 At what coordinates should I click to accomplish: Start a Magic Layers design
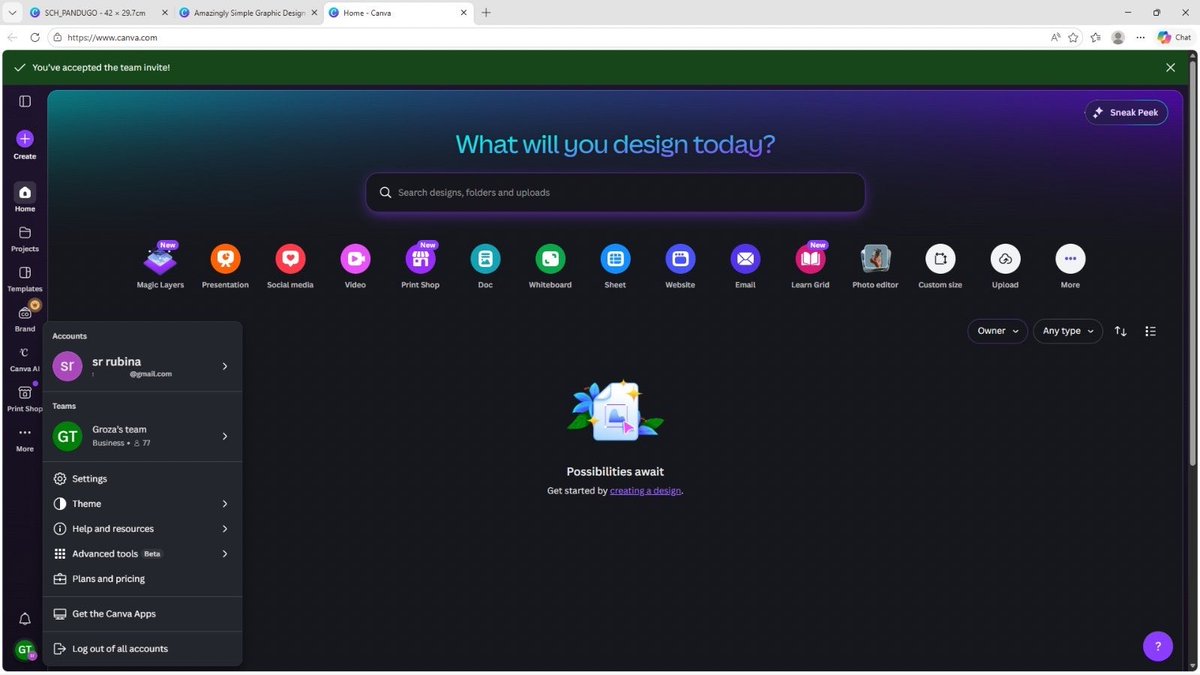point(160,266)
